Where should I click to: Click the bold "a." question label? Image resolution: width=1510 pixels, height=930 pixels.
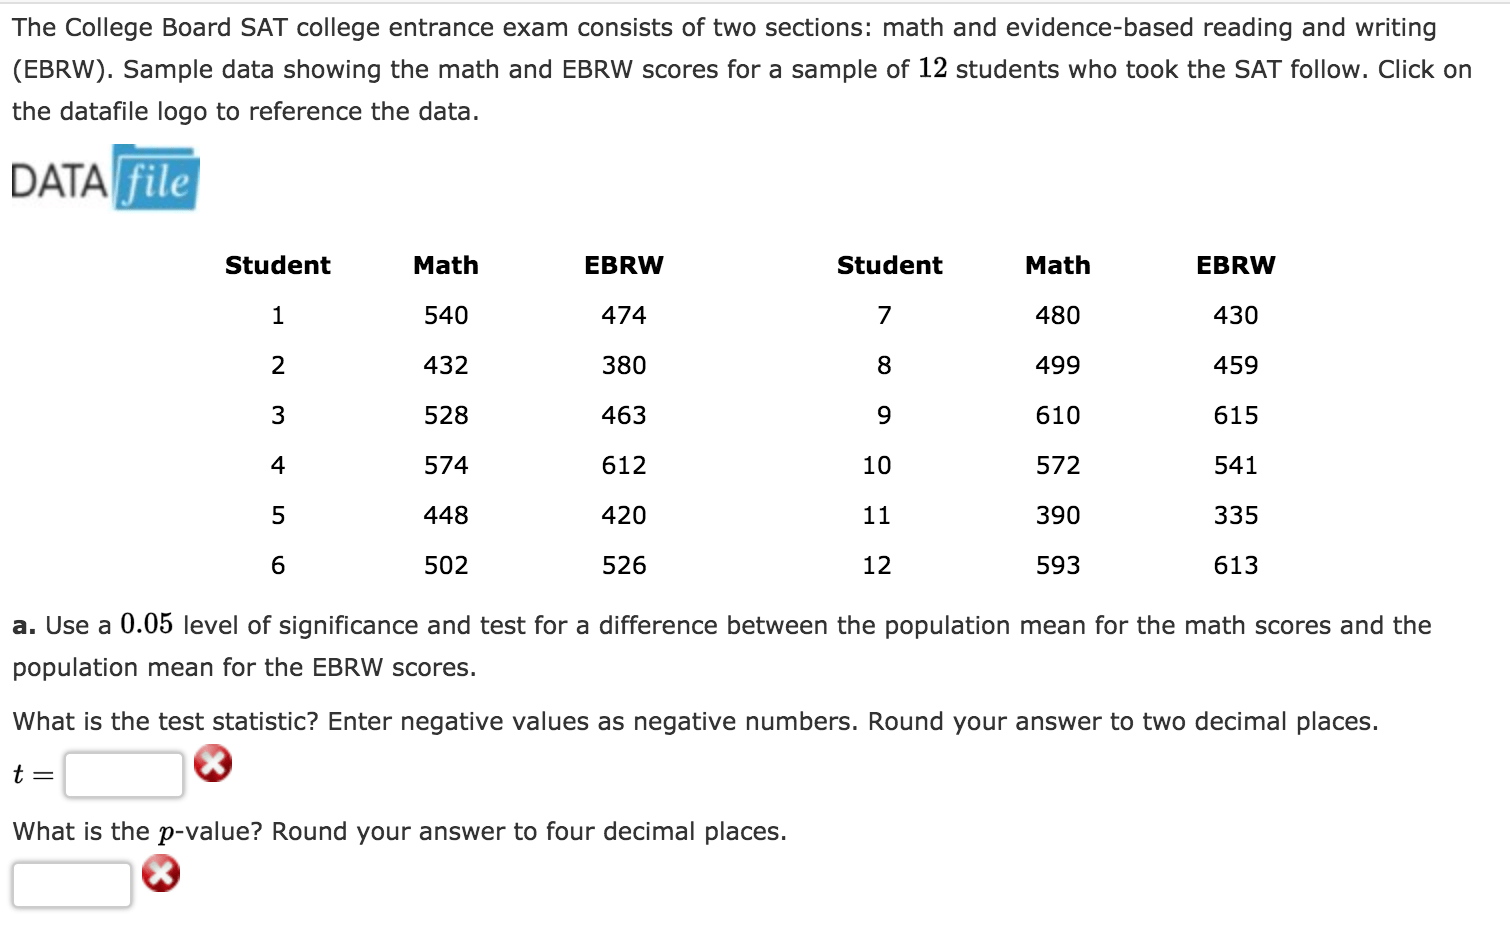coord(24,626)
